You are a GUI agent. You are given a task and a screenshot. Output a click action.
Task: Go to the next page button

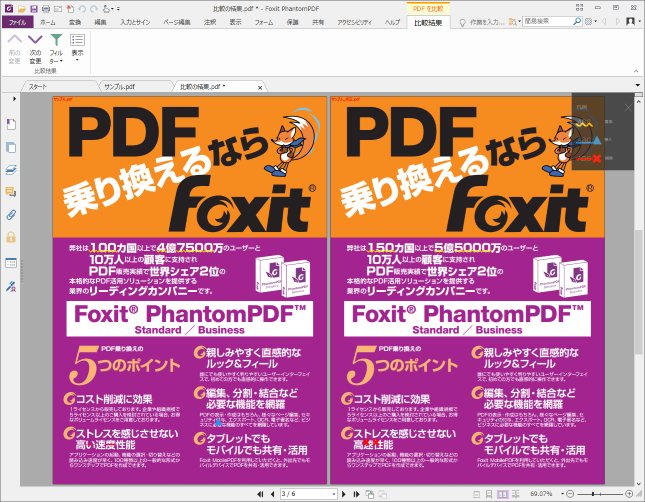(344, 494)
